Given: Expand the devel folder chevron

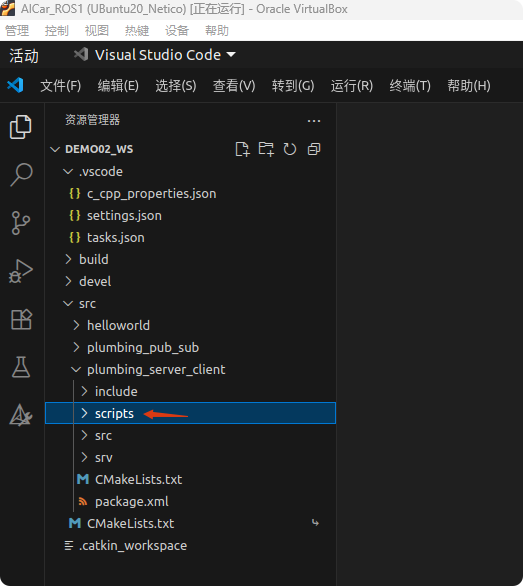Looking at the screenshot, I should pyautogui.click(x=68, y=281).
